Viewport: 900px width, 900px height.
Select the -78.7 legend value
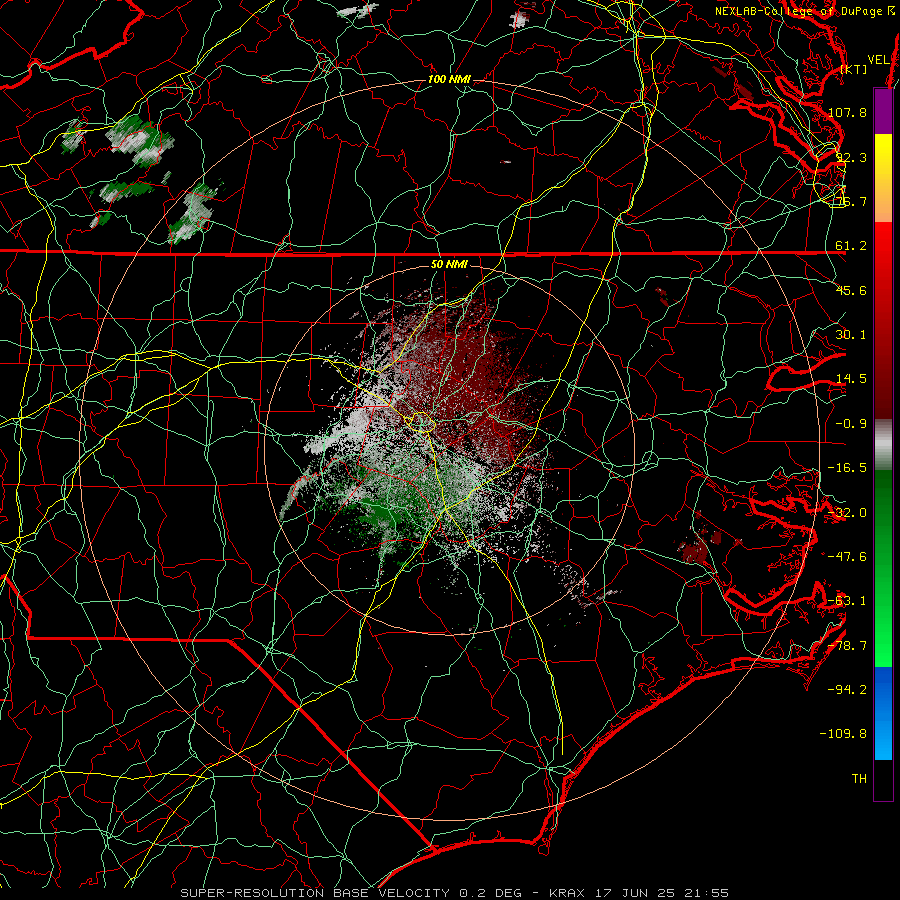(x=847, y=646)
